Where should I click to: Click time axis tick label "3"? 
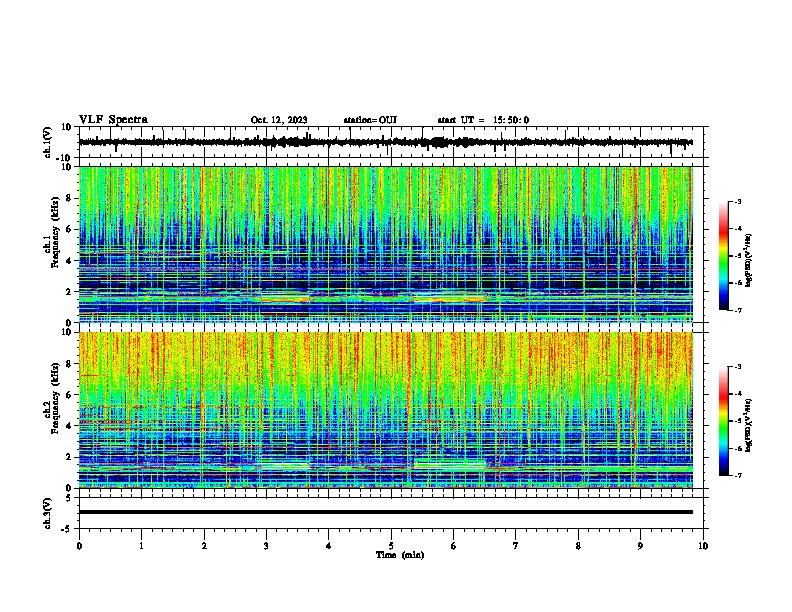266,546
